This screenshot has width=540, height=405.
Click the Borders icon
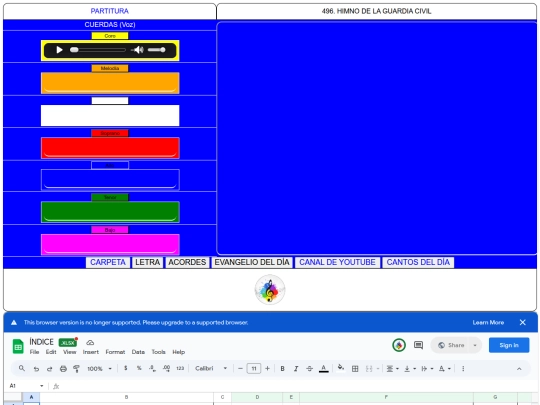(x=355, y=368)
